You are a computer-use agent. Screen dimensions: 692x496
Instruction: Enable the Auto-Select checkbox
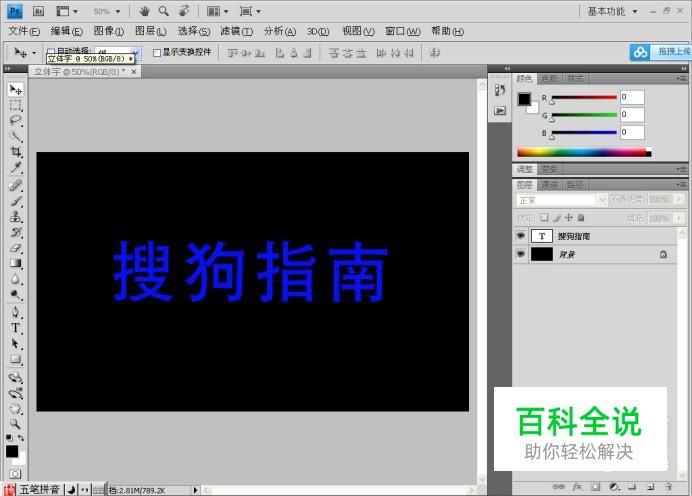[50, 52]
